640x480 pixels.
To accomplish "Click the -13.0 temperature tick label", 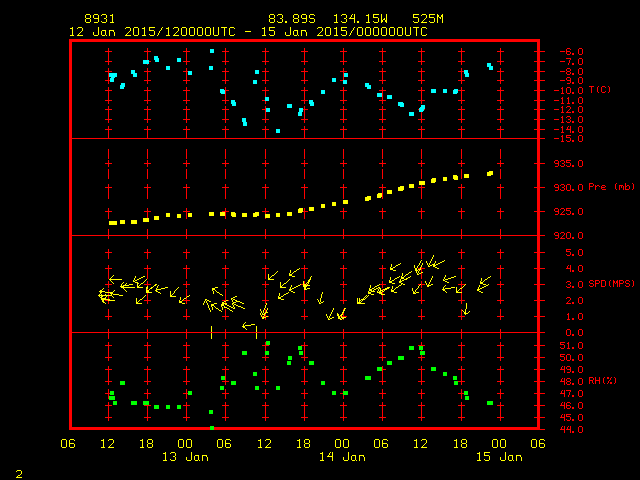I will pos(569,120).
